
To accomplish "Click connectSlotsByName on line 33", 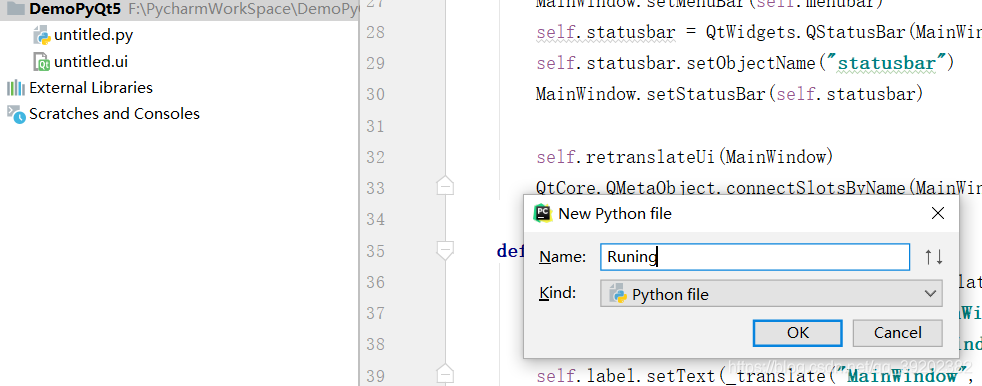I will click(817, 187).
